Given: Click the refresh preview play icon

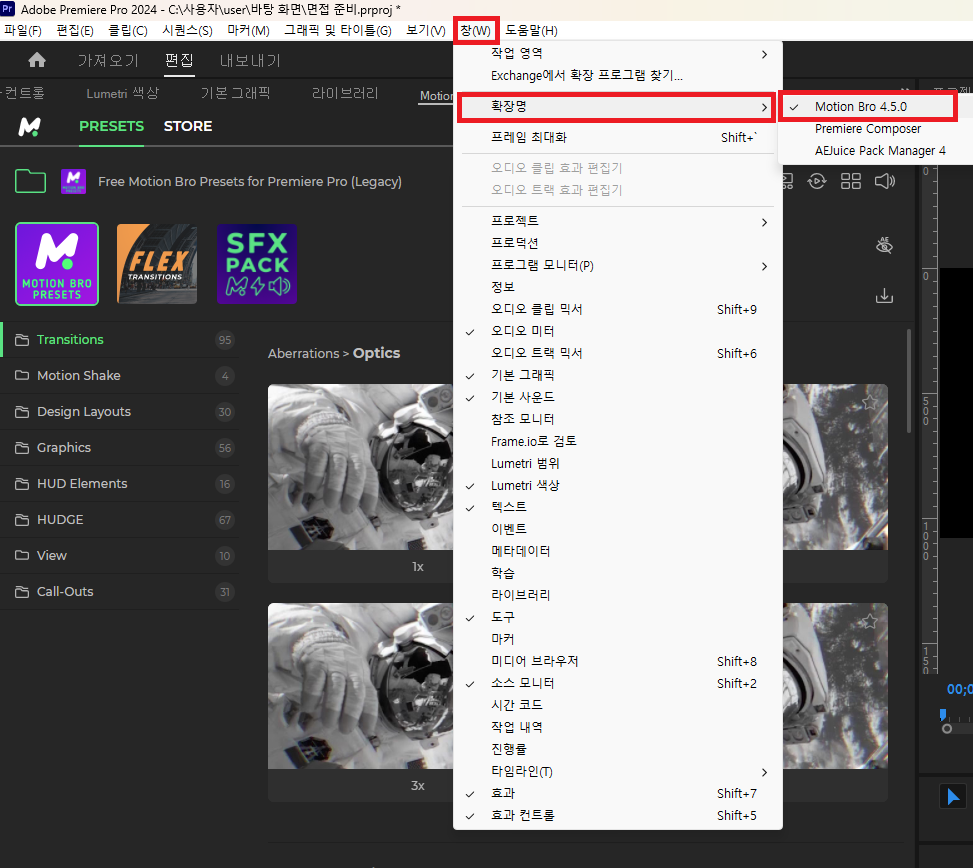Looking at the screenshot, I should point(817,181).
